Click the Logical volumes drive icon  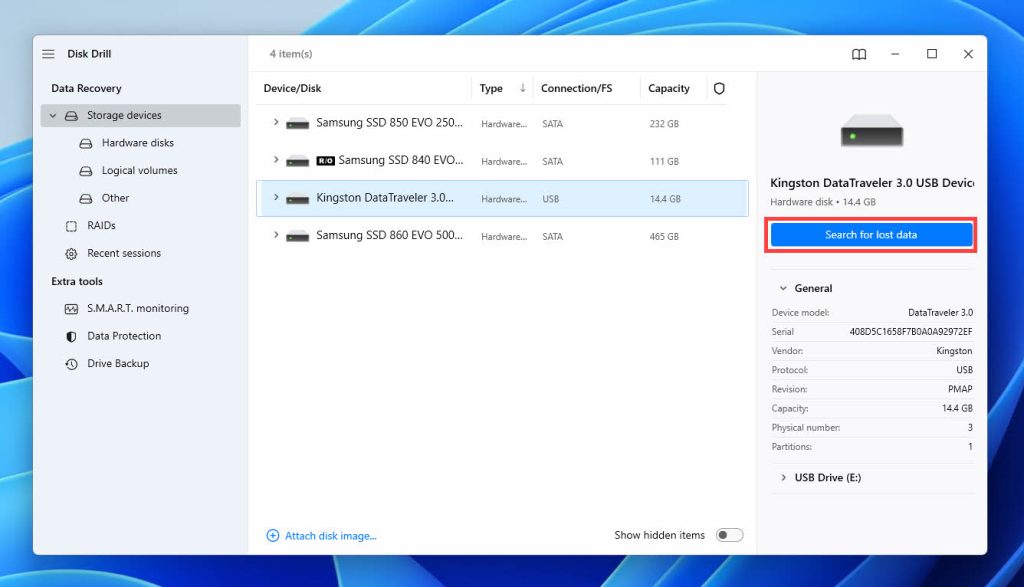tap(86, 170)
